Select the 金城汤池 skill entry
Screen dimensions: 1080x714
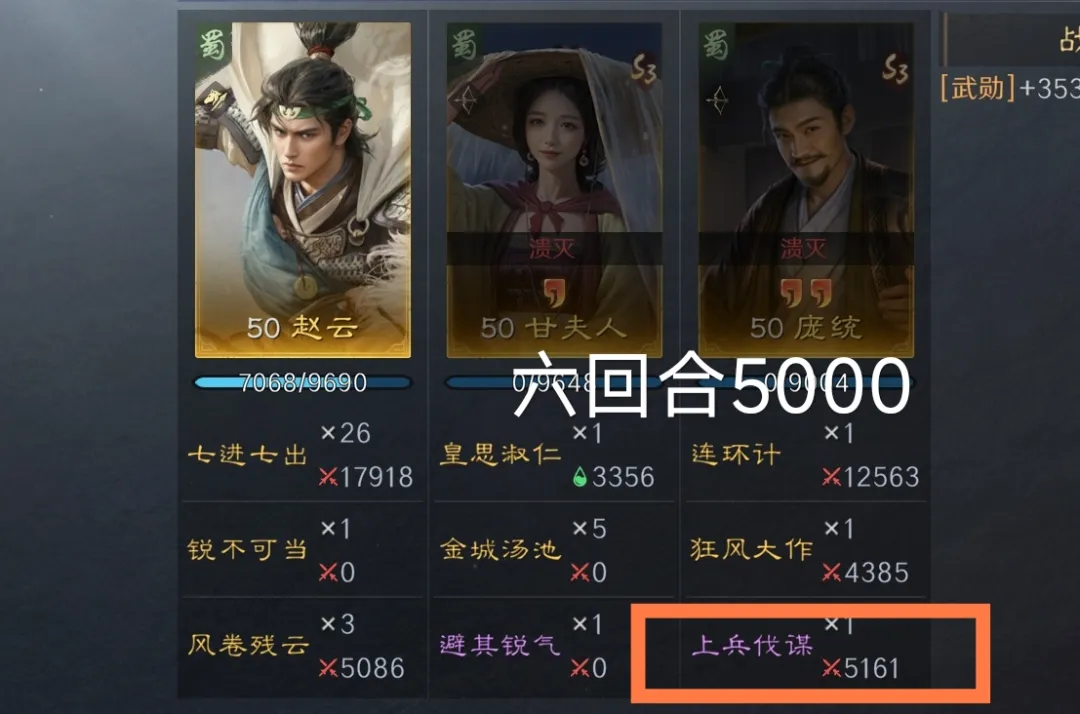pos(554,549)
